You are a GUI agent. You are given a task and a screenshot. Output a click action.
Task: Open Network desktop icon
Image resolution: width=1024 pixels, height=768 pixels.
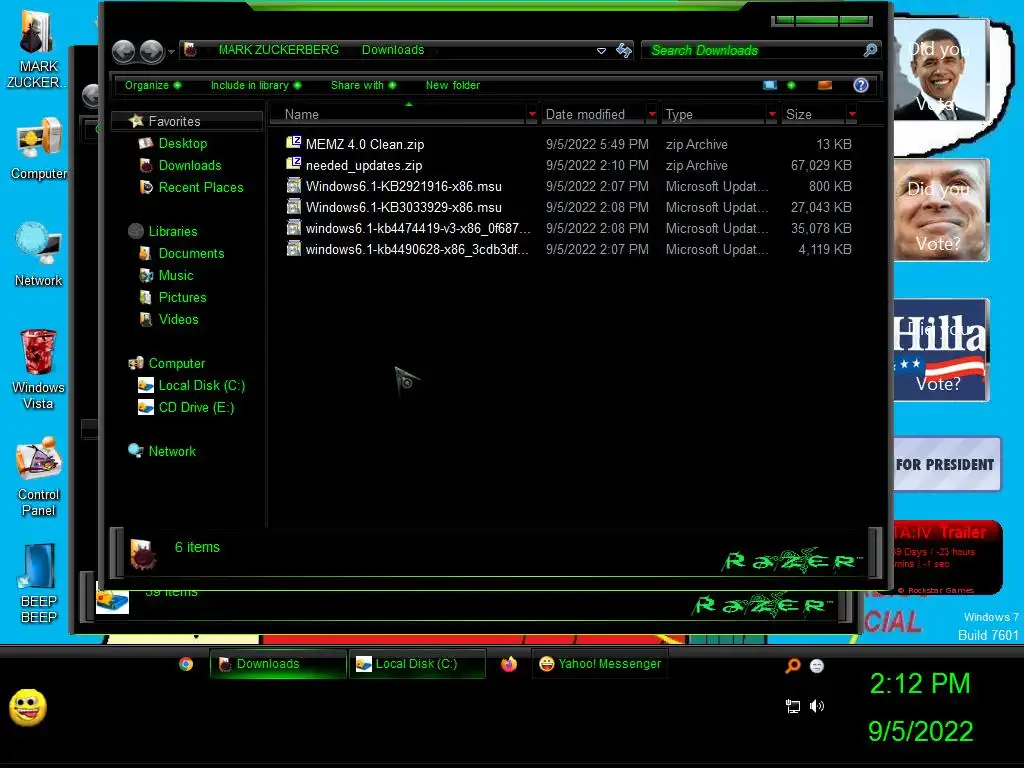pyautogui.click(x=38, y=255)
